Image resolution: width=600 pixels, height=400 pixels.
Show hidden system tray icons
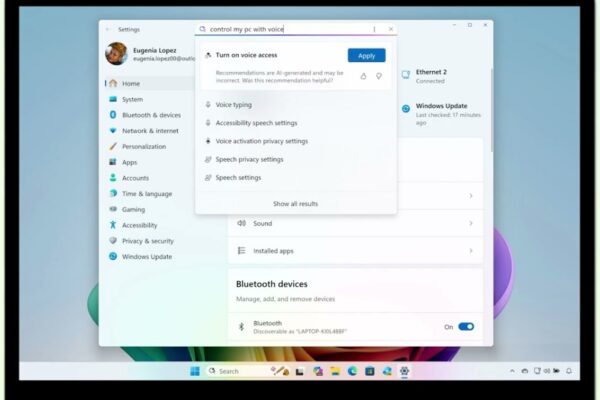[512, 371]
